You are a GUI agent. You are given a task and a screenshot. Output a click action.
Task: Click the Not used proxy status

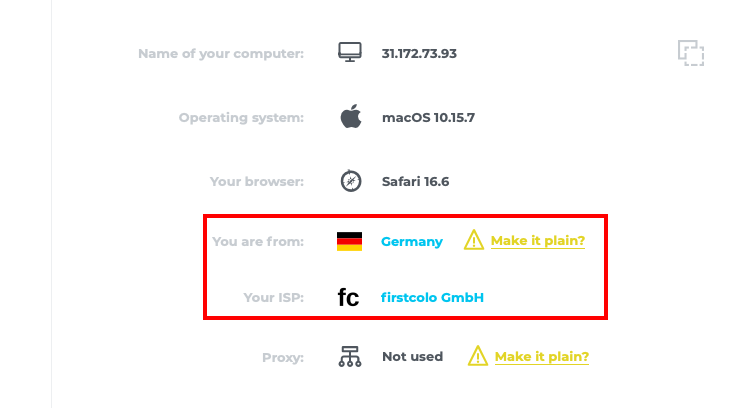pos(412,357)
